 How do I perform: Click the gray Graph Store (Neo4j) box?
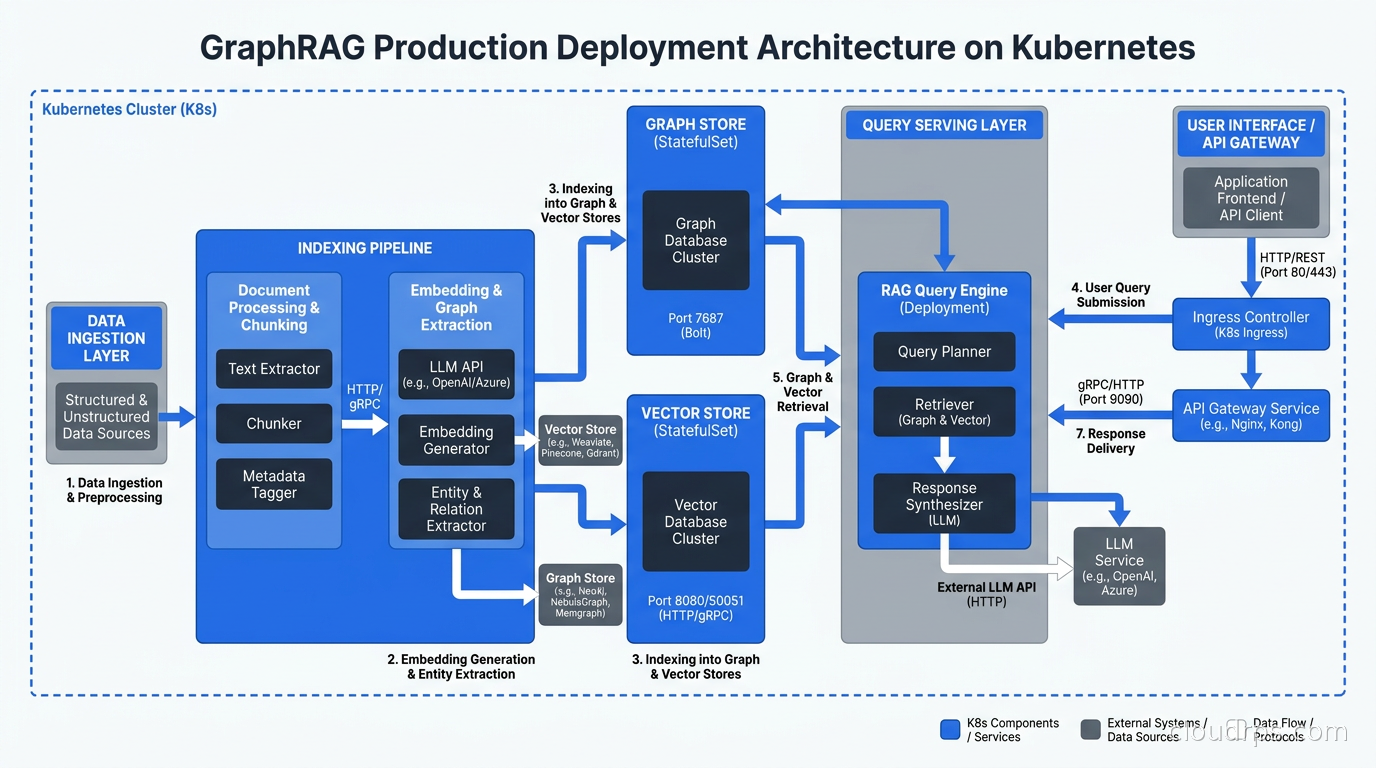point(580,595)
